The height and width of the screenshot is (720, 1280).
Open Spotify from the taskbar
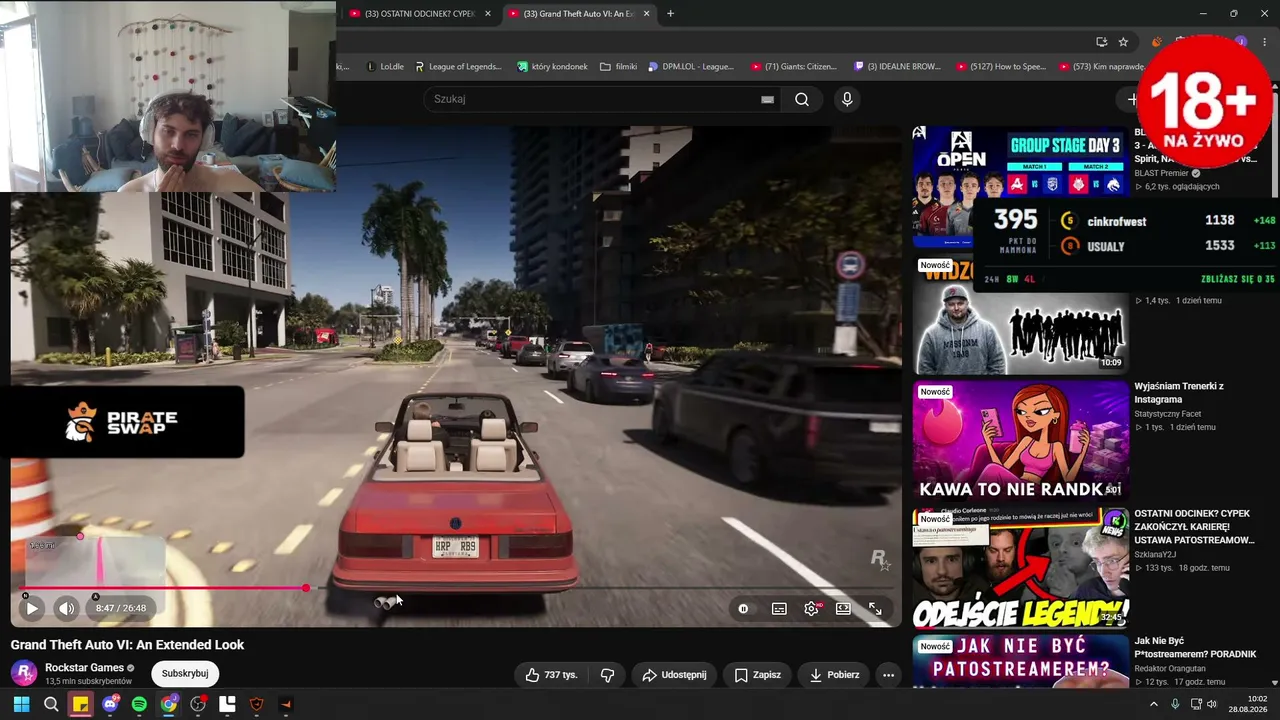pyautogui.click(x=139, y=704)
